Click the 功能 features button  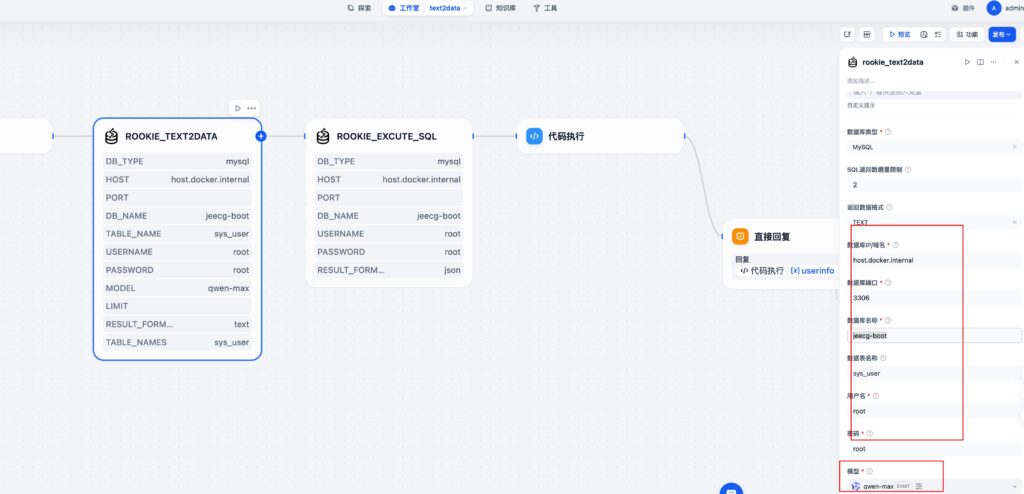(x=966, y=34)
